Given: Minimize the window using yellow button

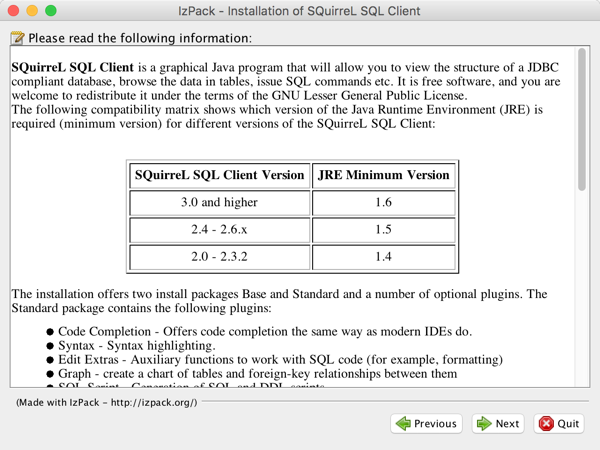Looking at the screenshot, I should (x=32, y=11).
